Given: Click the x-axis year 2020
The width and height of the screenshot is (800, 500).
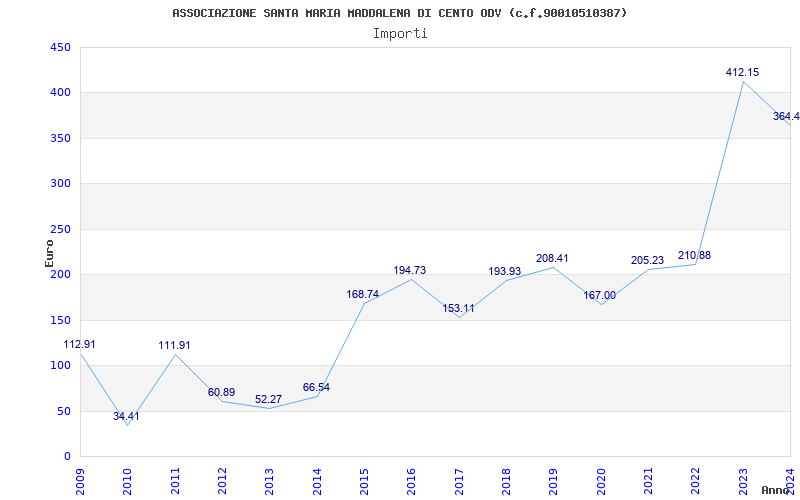Looking at the screenshot, I should pos(601,481).
